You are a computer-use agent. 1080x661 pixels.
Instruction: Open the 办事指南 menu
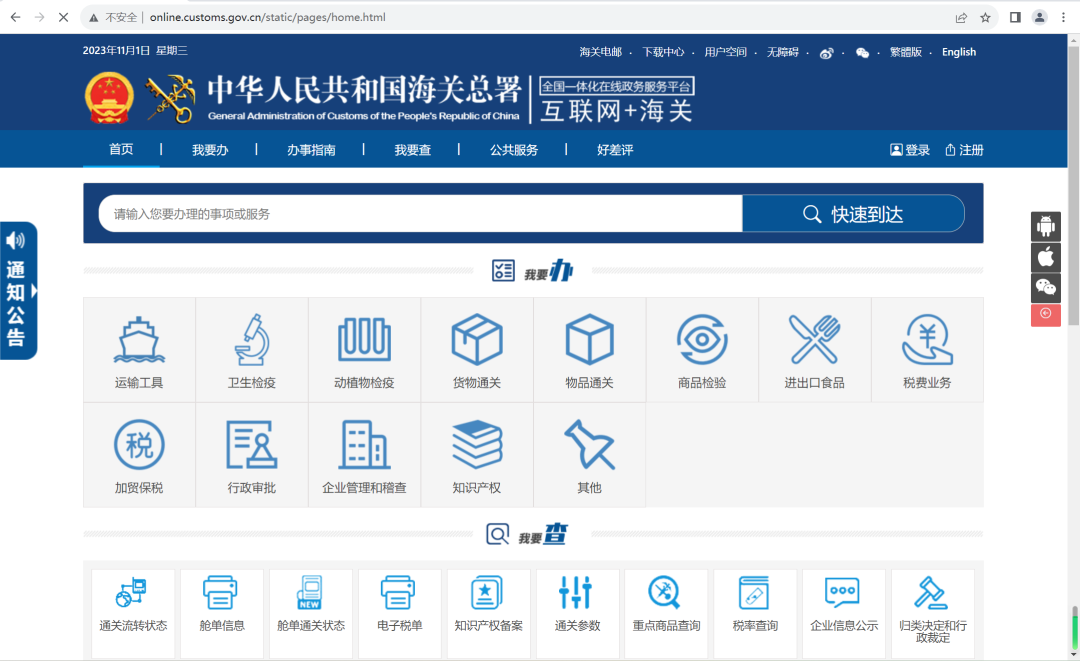pyautogui.click(x=311, y=150)
